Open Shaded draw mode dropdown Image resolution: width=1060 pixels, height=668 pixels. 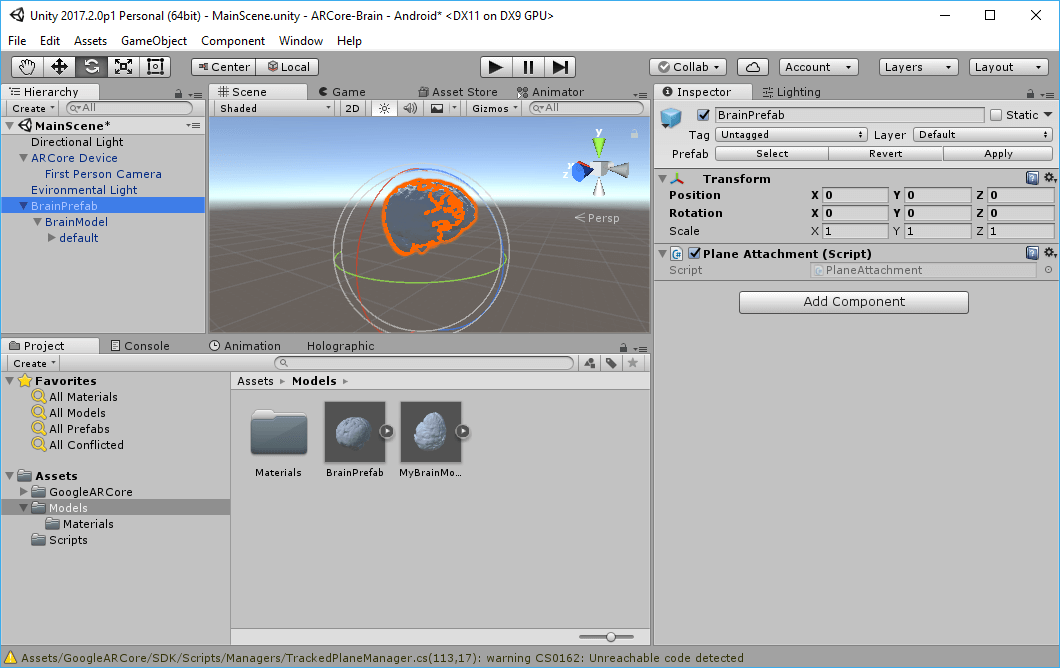[274, 108]
